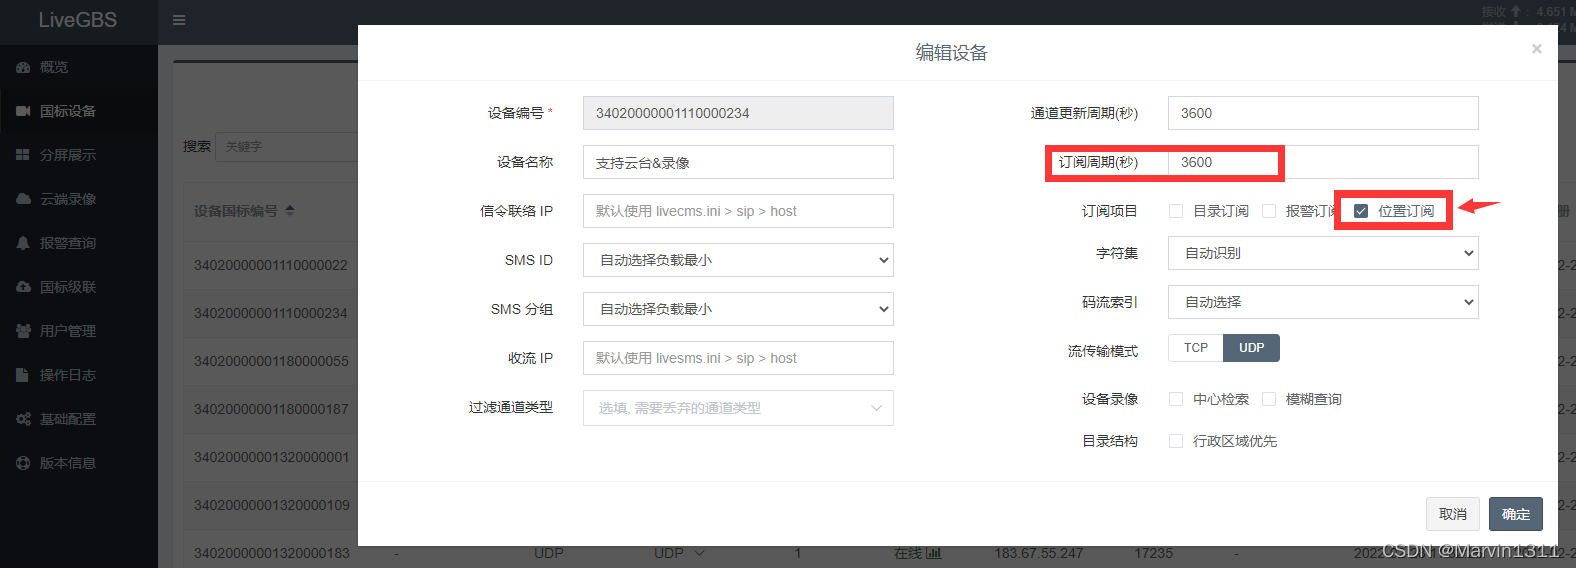The height and width of the screenshot is (568, 1576).
Task: Click device row 34020000001320000001
Action: point(271,457)
